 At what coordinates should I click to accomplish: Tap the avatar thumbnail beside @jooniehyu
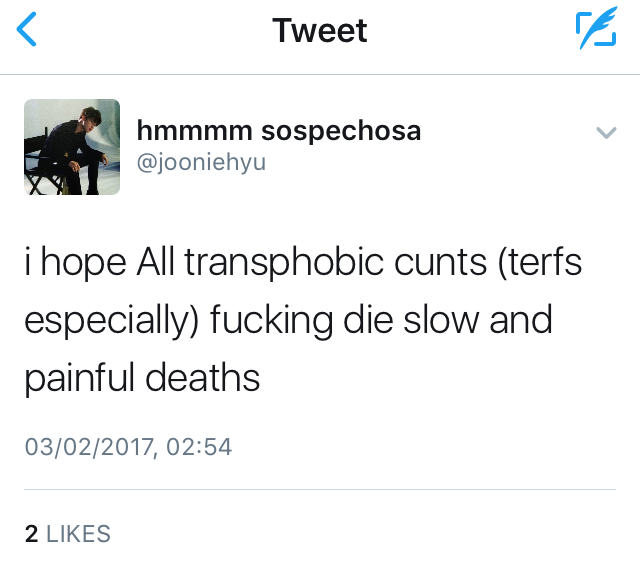[72, 147]
